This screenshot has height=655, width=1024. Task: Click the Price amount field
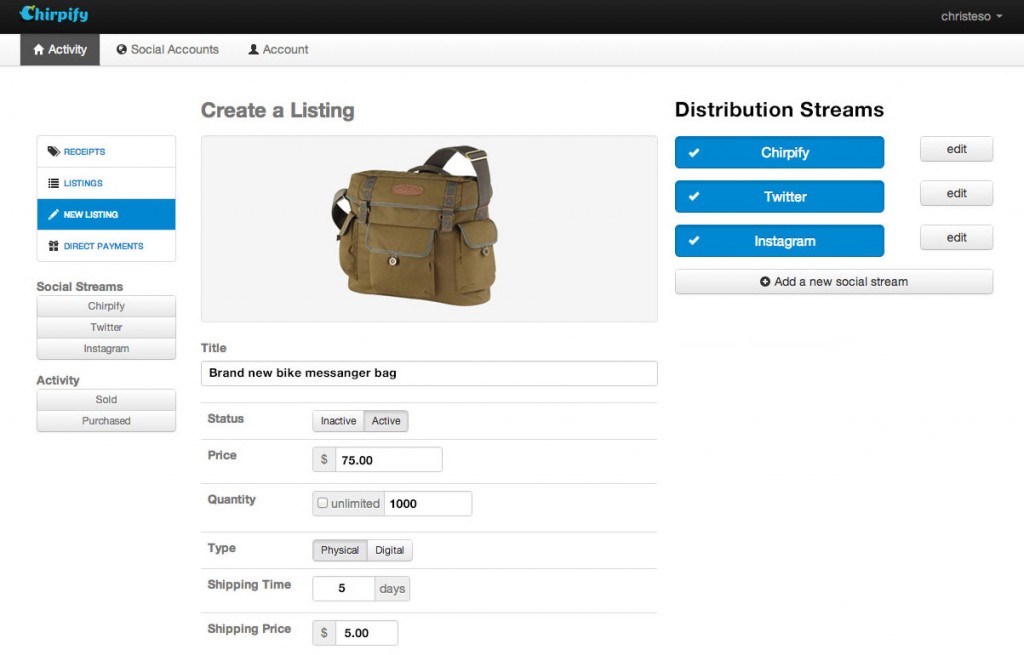tap(389, 460)
